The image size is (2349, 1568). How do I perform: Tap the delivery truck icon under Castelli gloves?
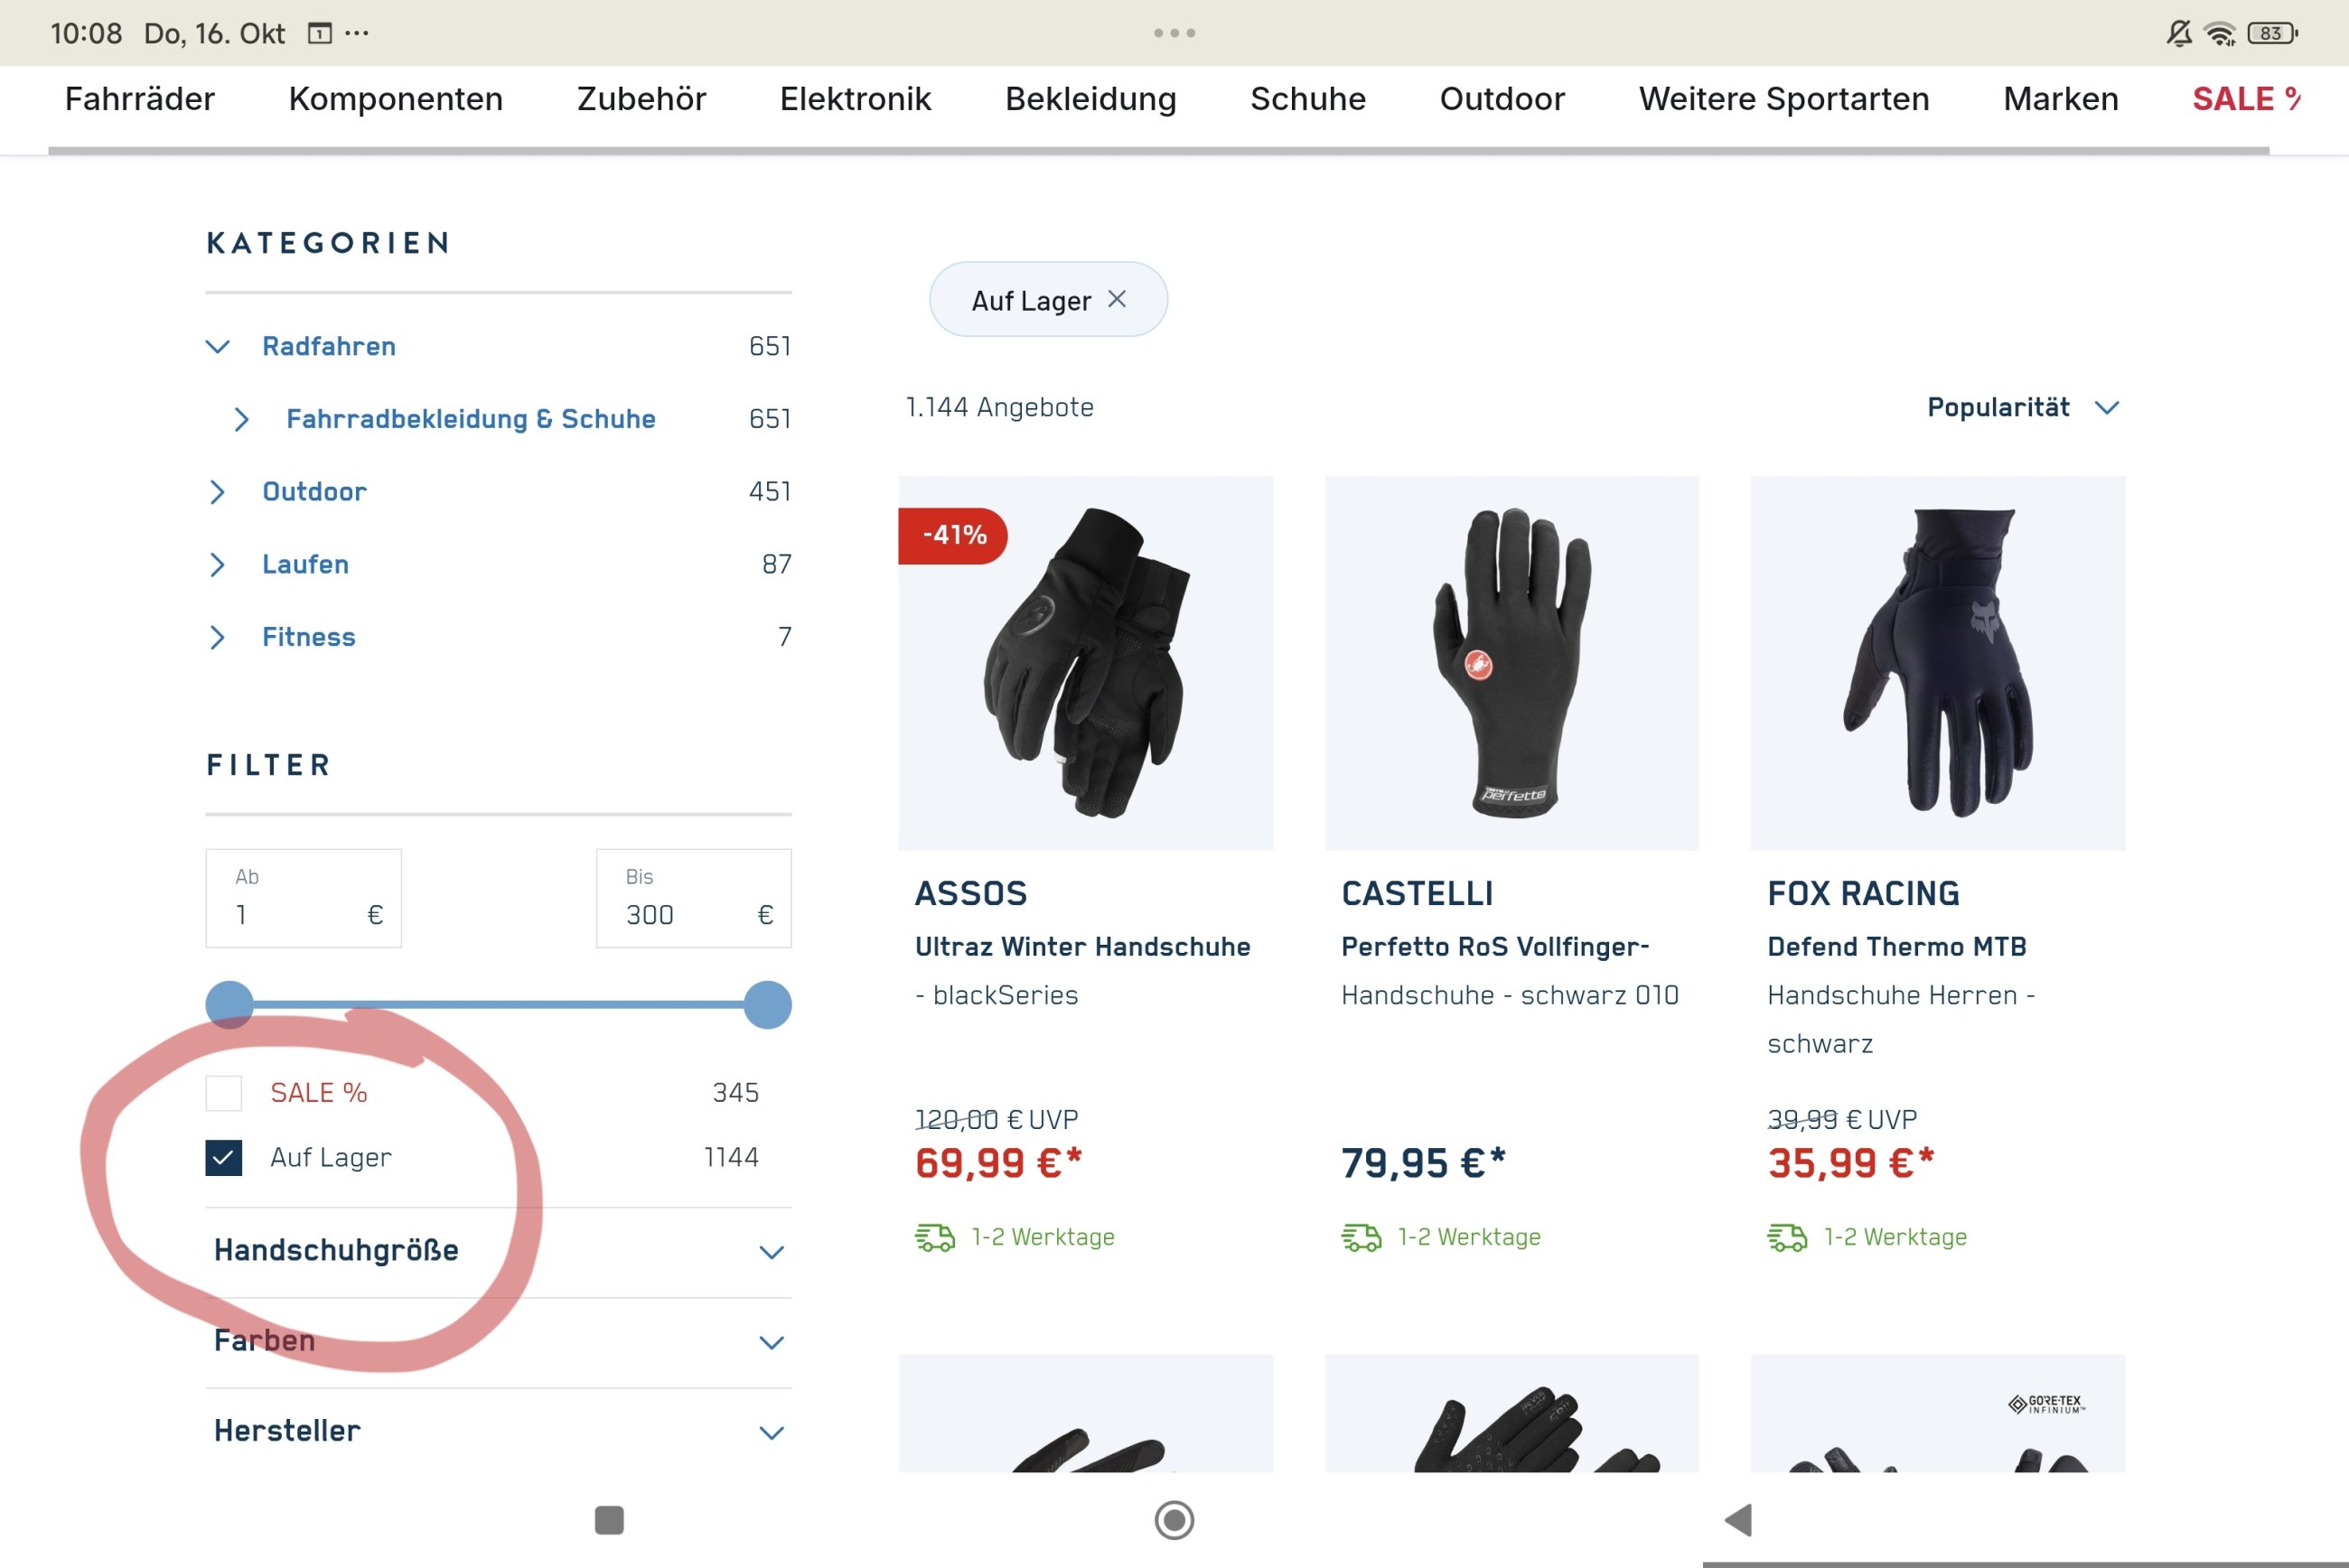point(1361,1238)
